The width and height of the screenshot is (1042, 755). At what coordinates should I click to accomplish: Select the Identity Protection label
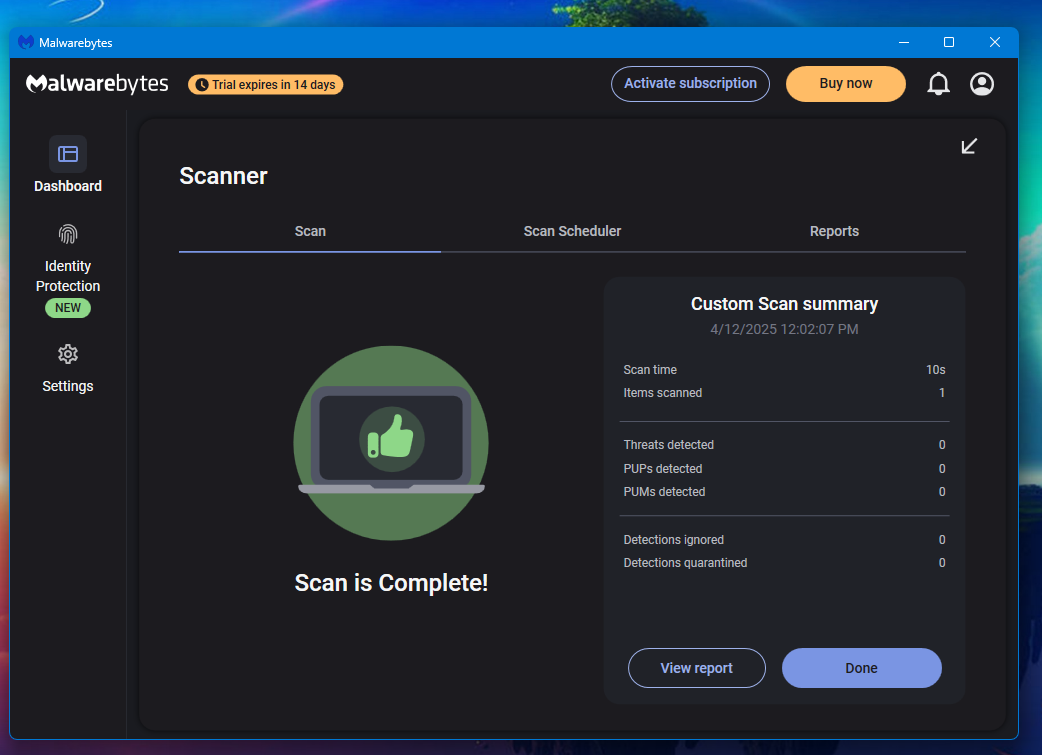(68, 276)
